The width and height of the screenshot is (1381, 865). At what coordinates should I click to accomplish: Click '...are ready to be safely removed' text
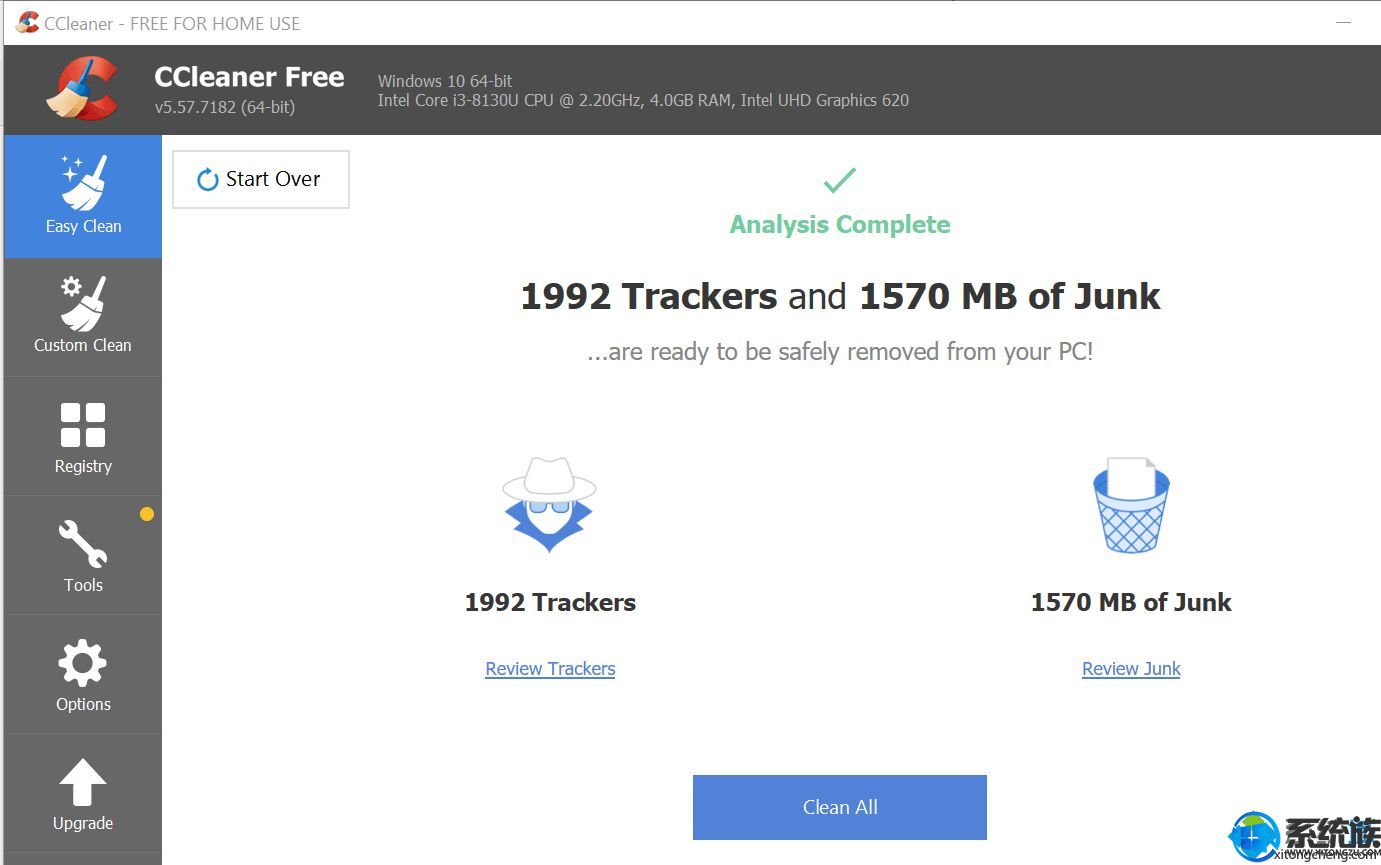(x=840, y=352)
